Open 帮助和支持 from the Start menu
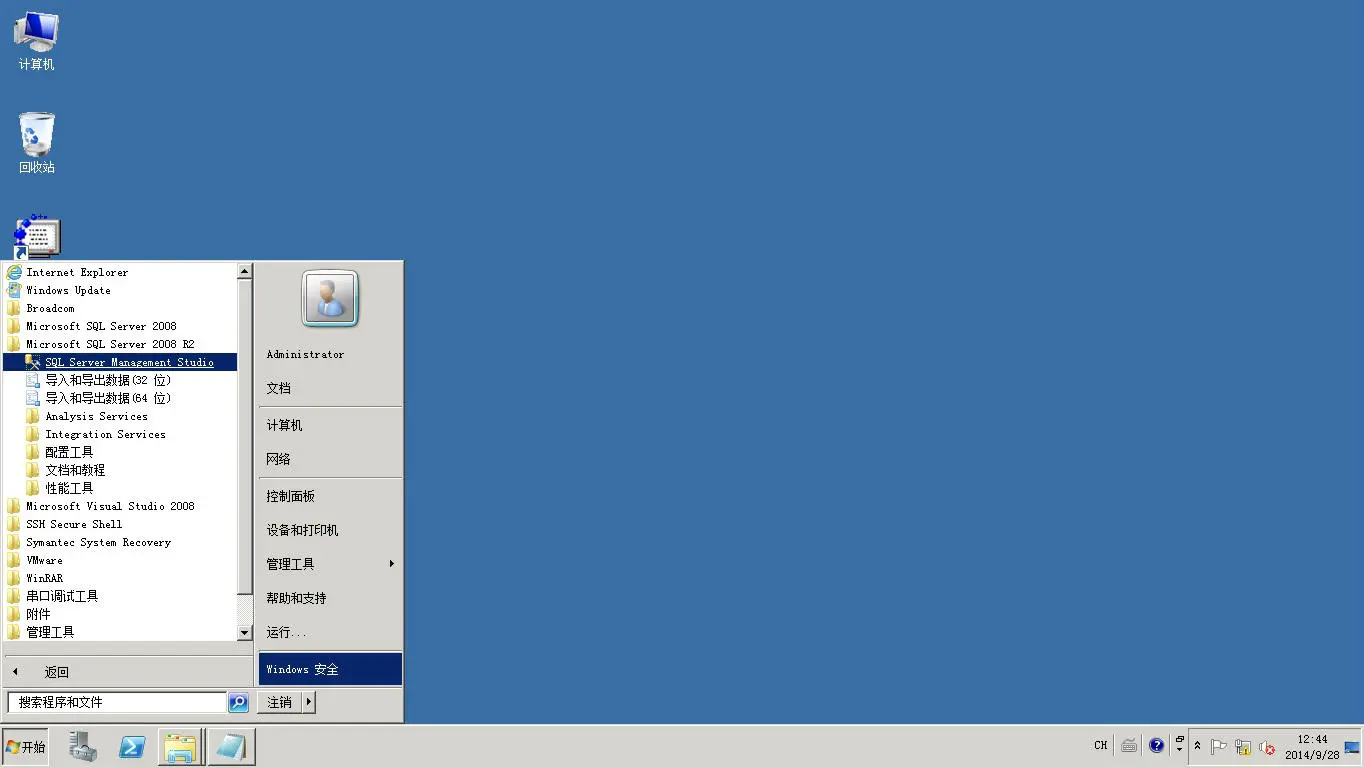The height and width of the screenshot is (768, 1364). click(330, 598)
